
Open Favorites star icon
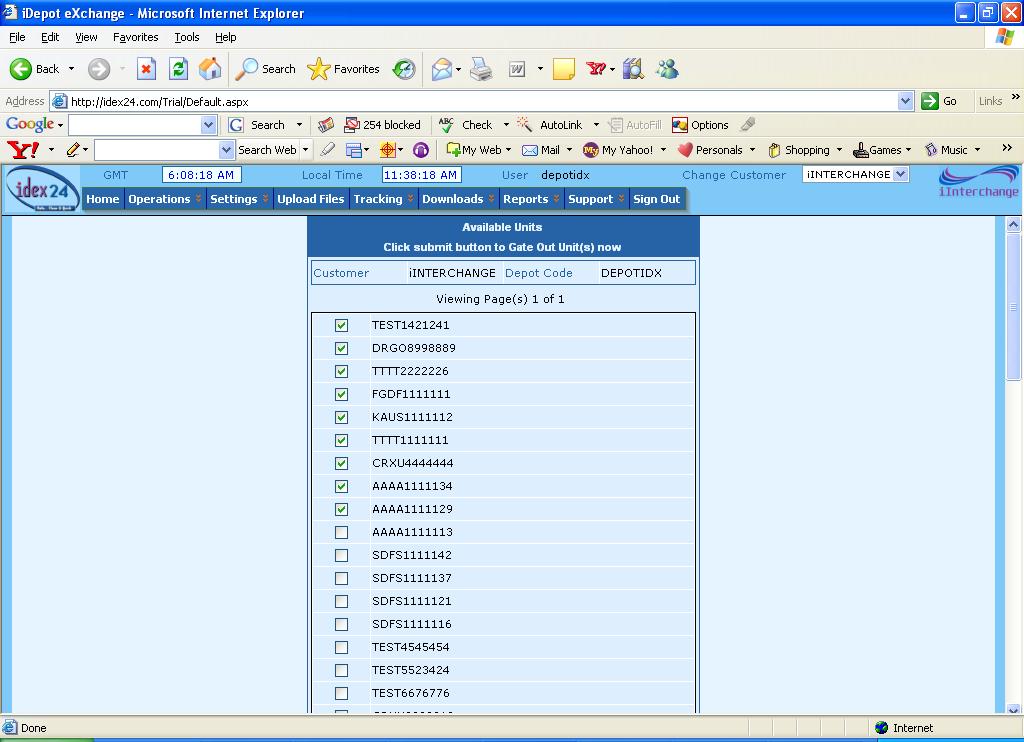tap(319, 69)
